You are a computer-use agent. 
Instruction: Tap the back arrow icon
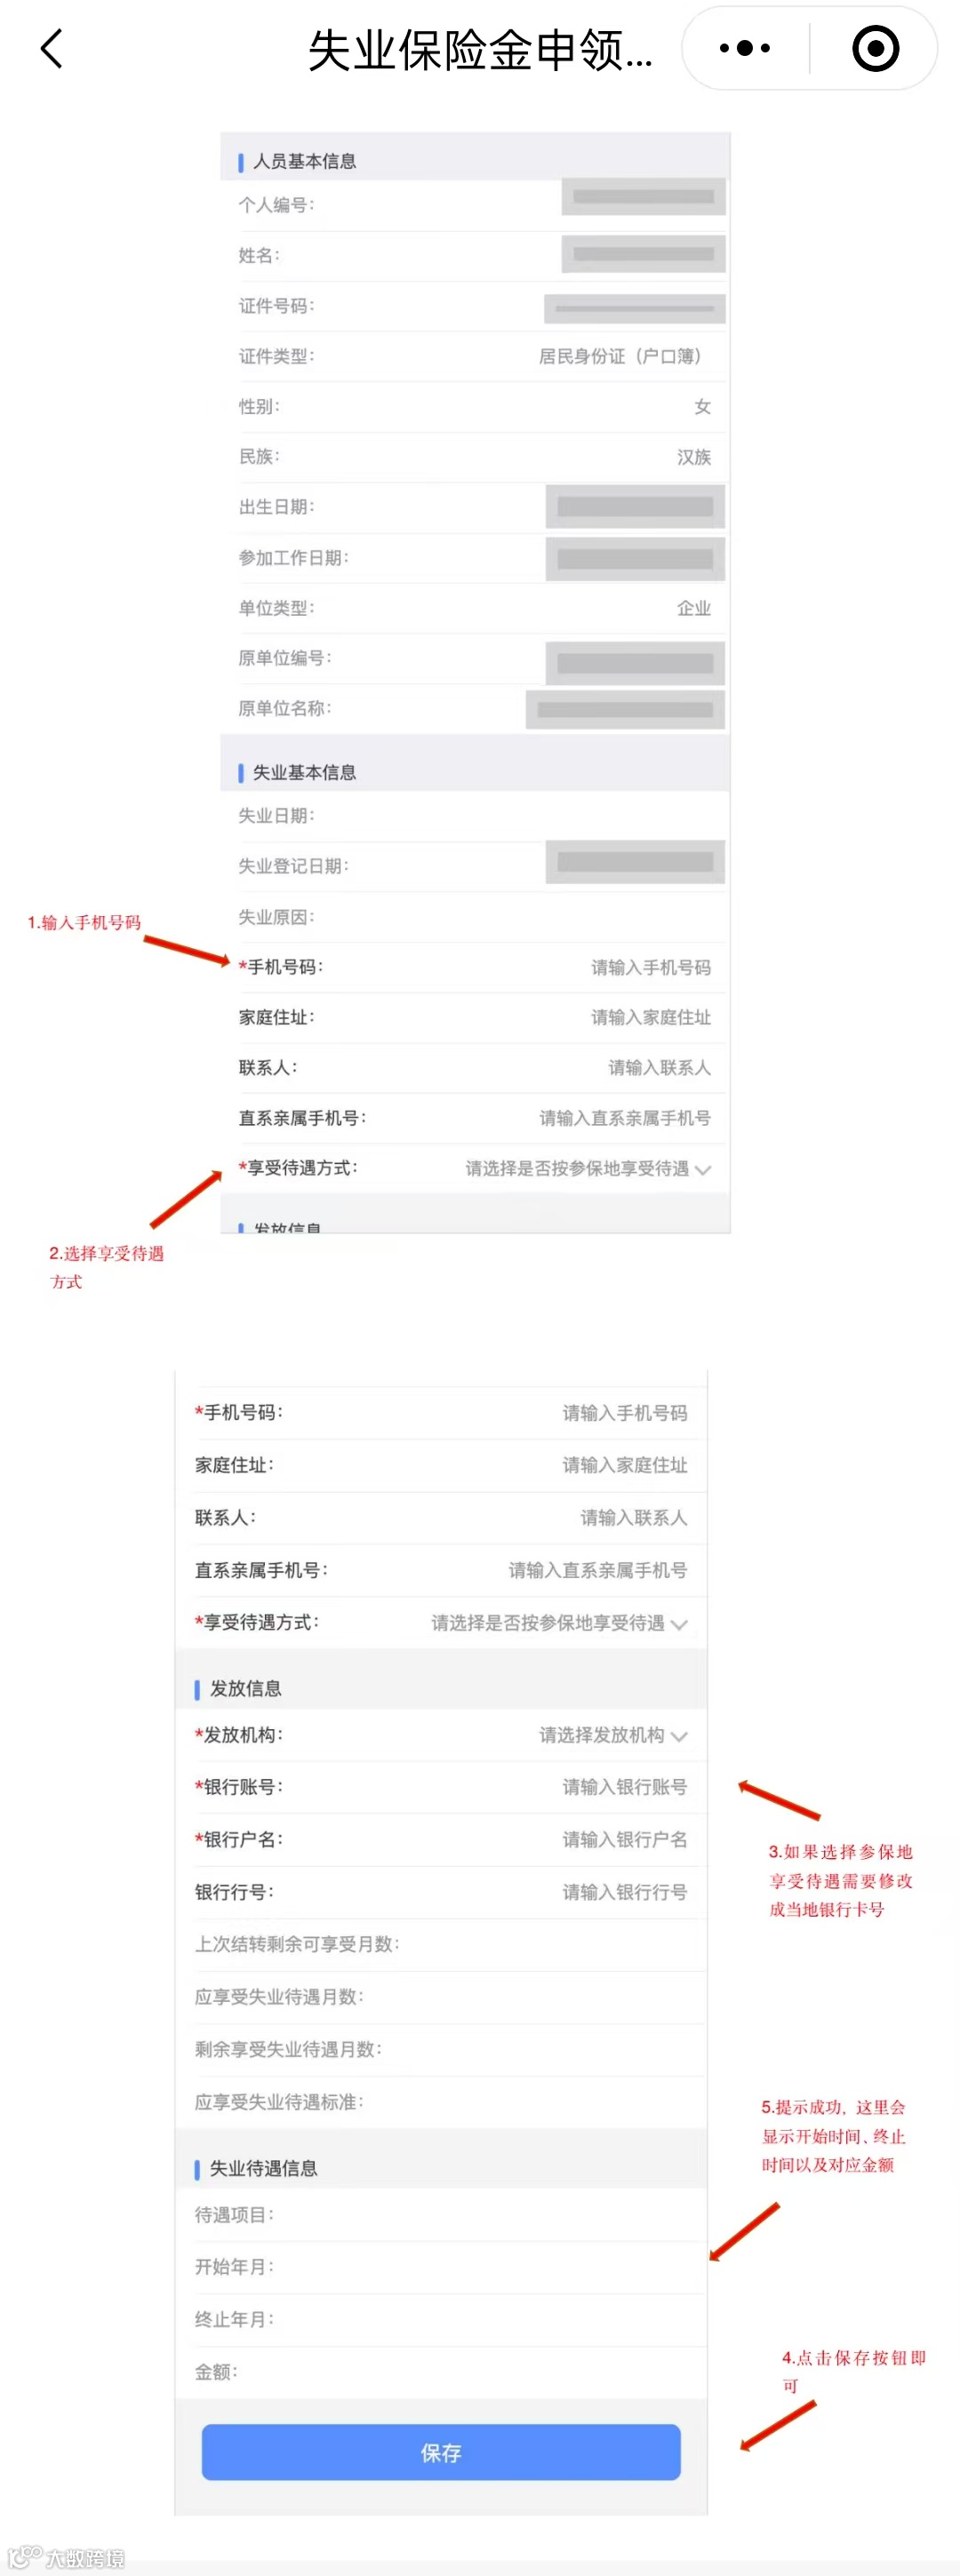coord(51,48)
